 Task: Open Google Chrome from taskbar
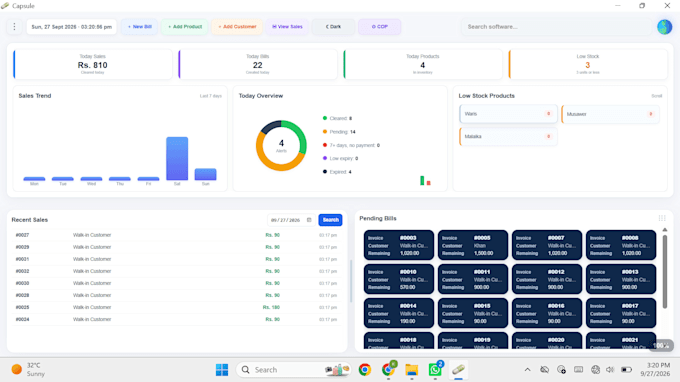pos(365,370)
